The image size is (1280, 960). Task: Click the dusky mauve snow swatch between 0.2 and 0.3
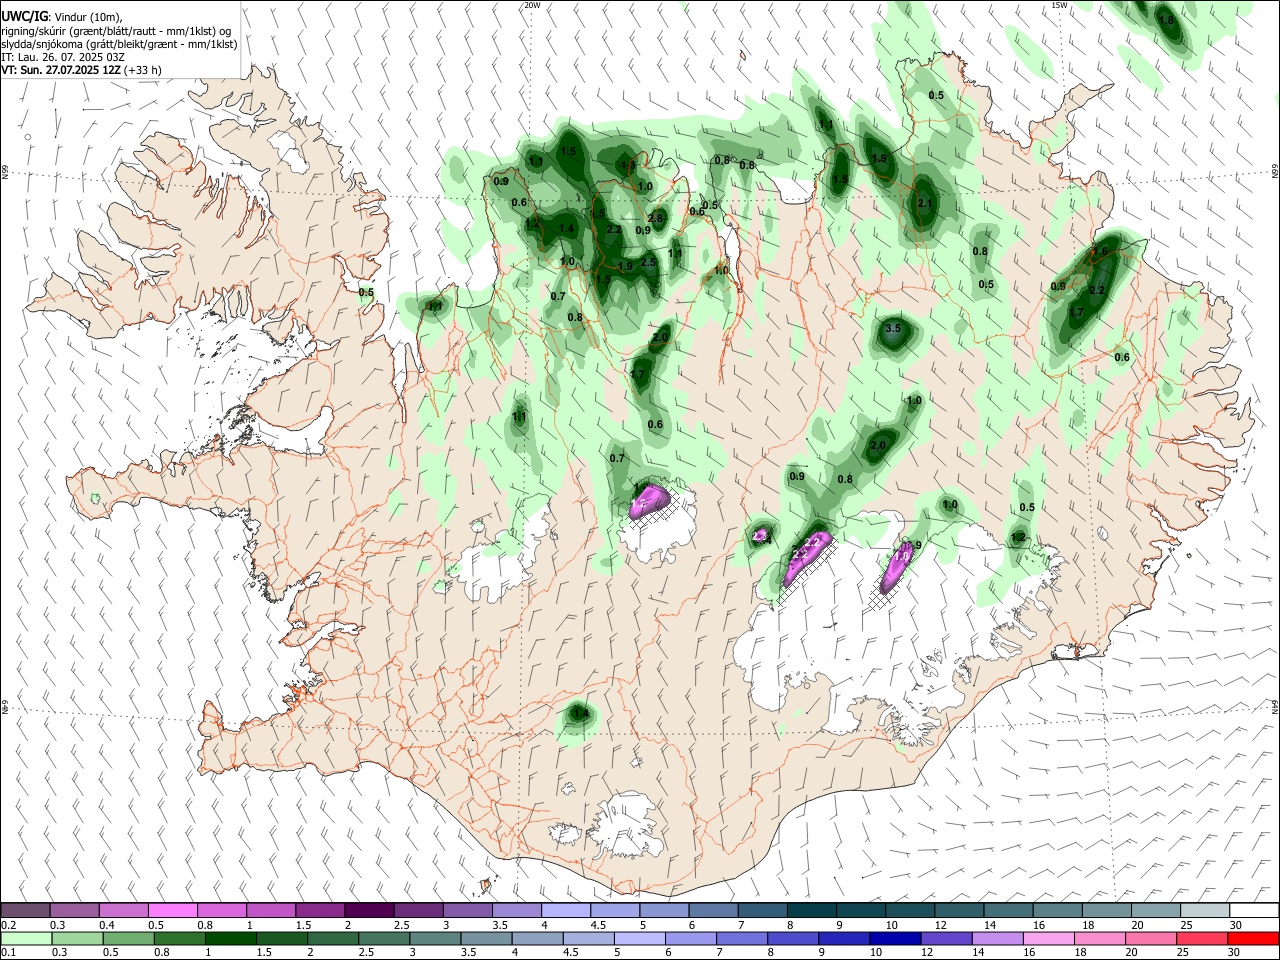pyautogui.click(x=27, y=910)
